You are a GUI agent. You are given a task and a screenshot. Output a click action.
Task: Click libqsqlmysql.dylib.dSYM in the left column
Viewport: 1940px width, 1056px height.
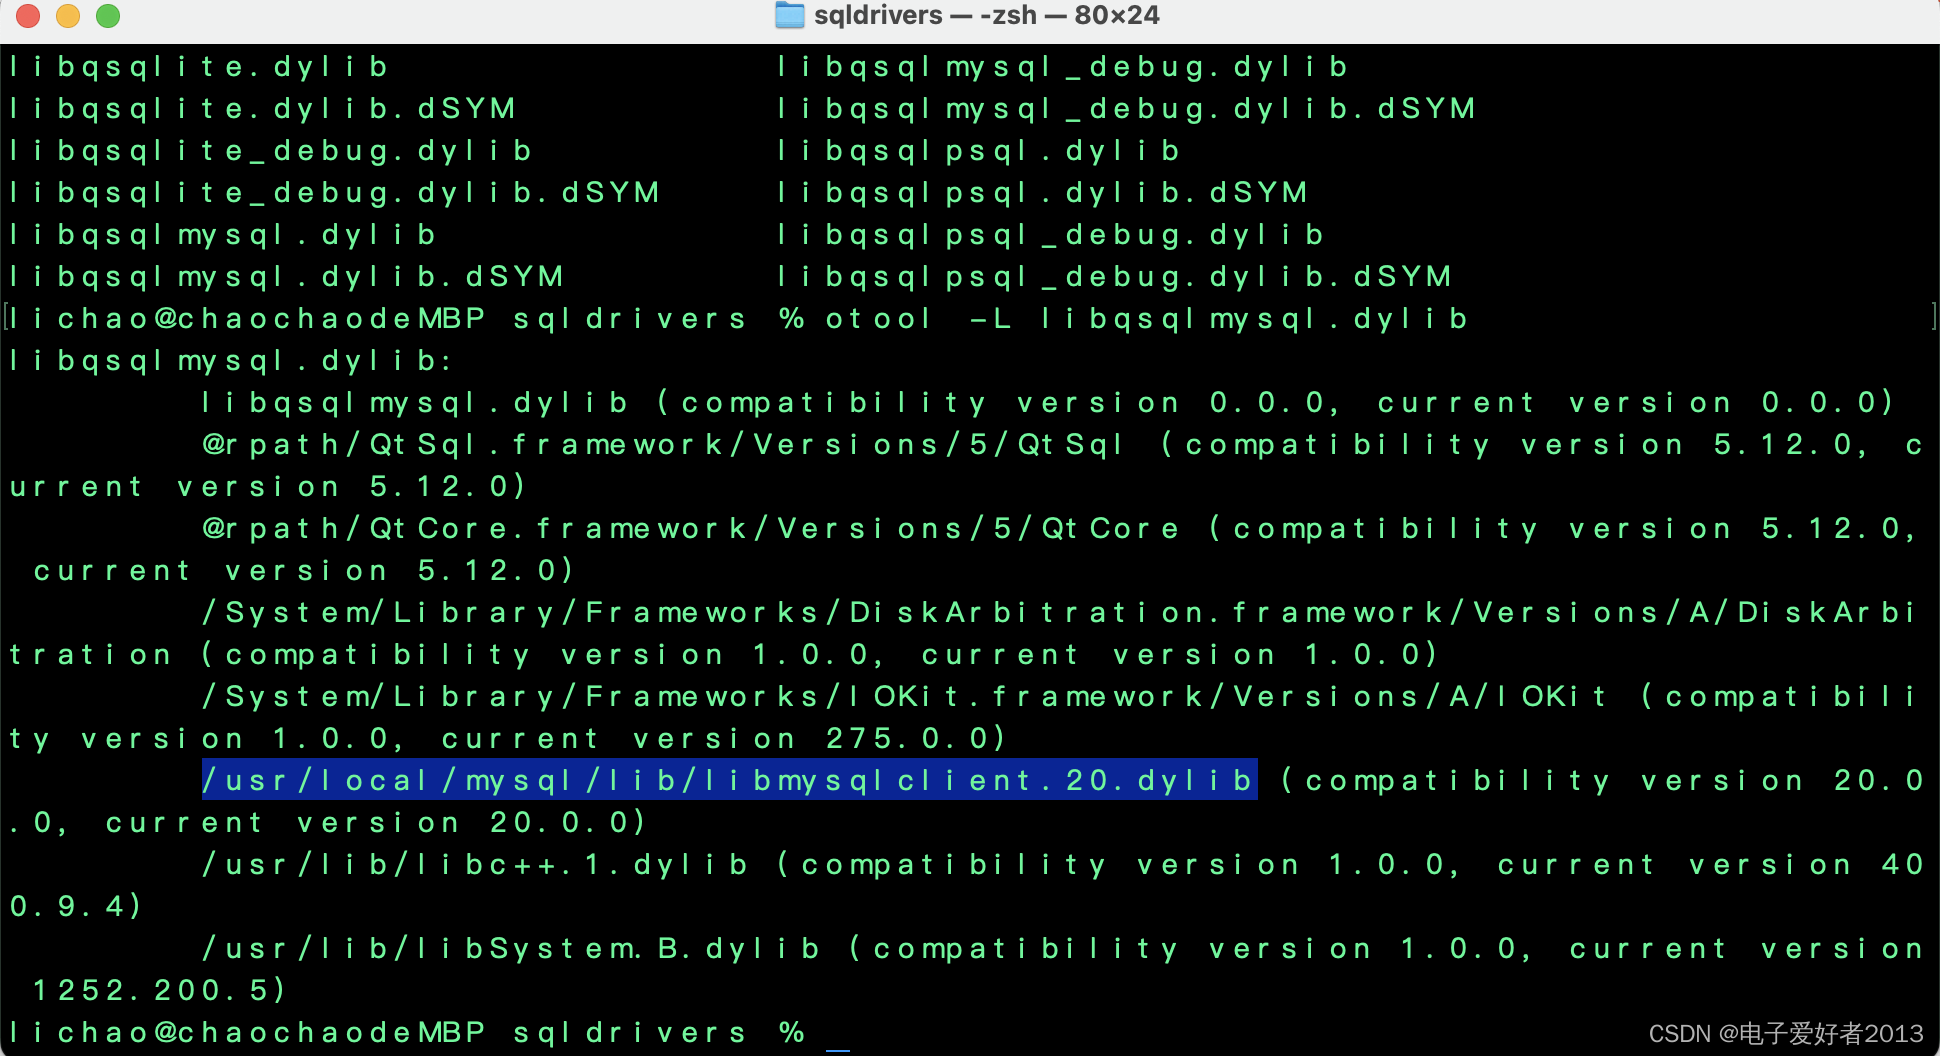tap(286, 276)
